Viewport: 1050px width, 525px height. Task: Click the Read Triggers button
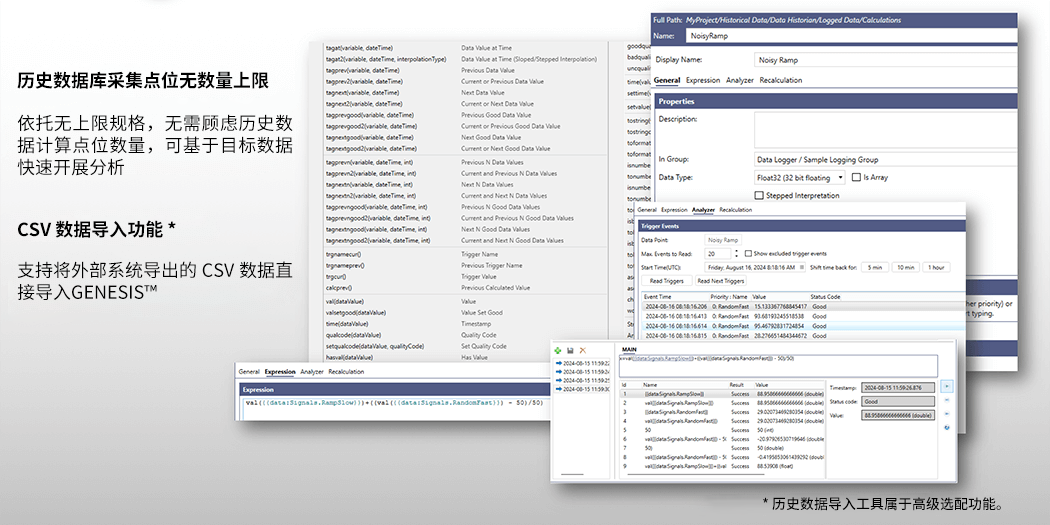tap(666, 281)
